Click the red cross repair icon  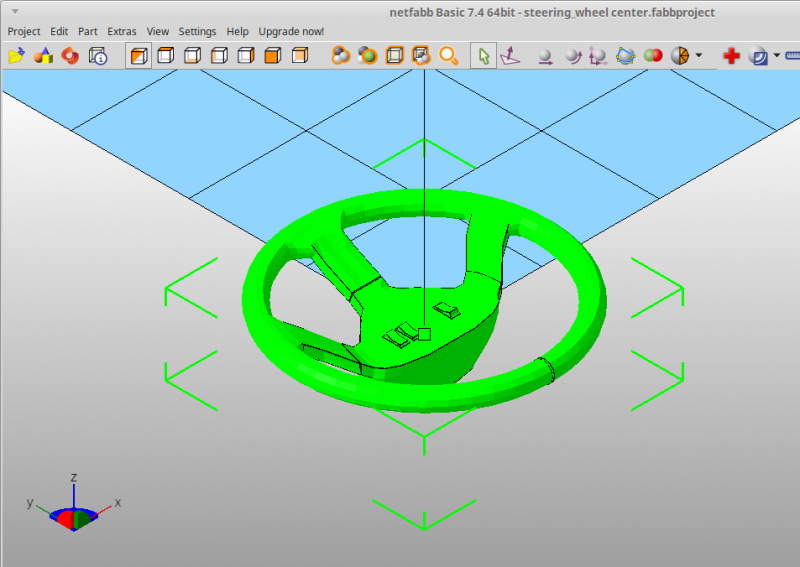click(x=732, y=56)
